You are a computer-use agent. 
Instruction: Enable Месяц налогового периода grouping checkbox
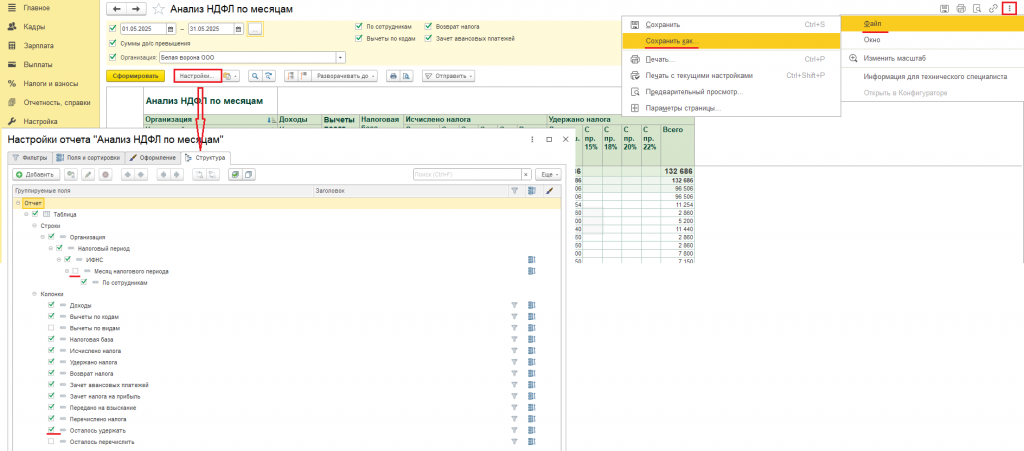pos(75,271)
